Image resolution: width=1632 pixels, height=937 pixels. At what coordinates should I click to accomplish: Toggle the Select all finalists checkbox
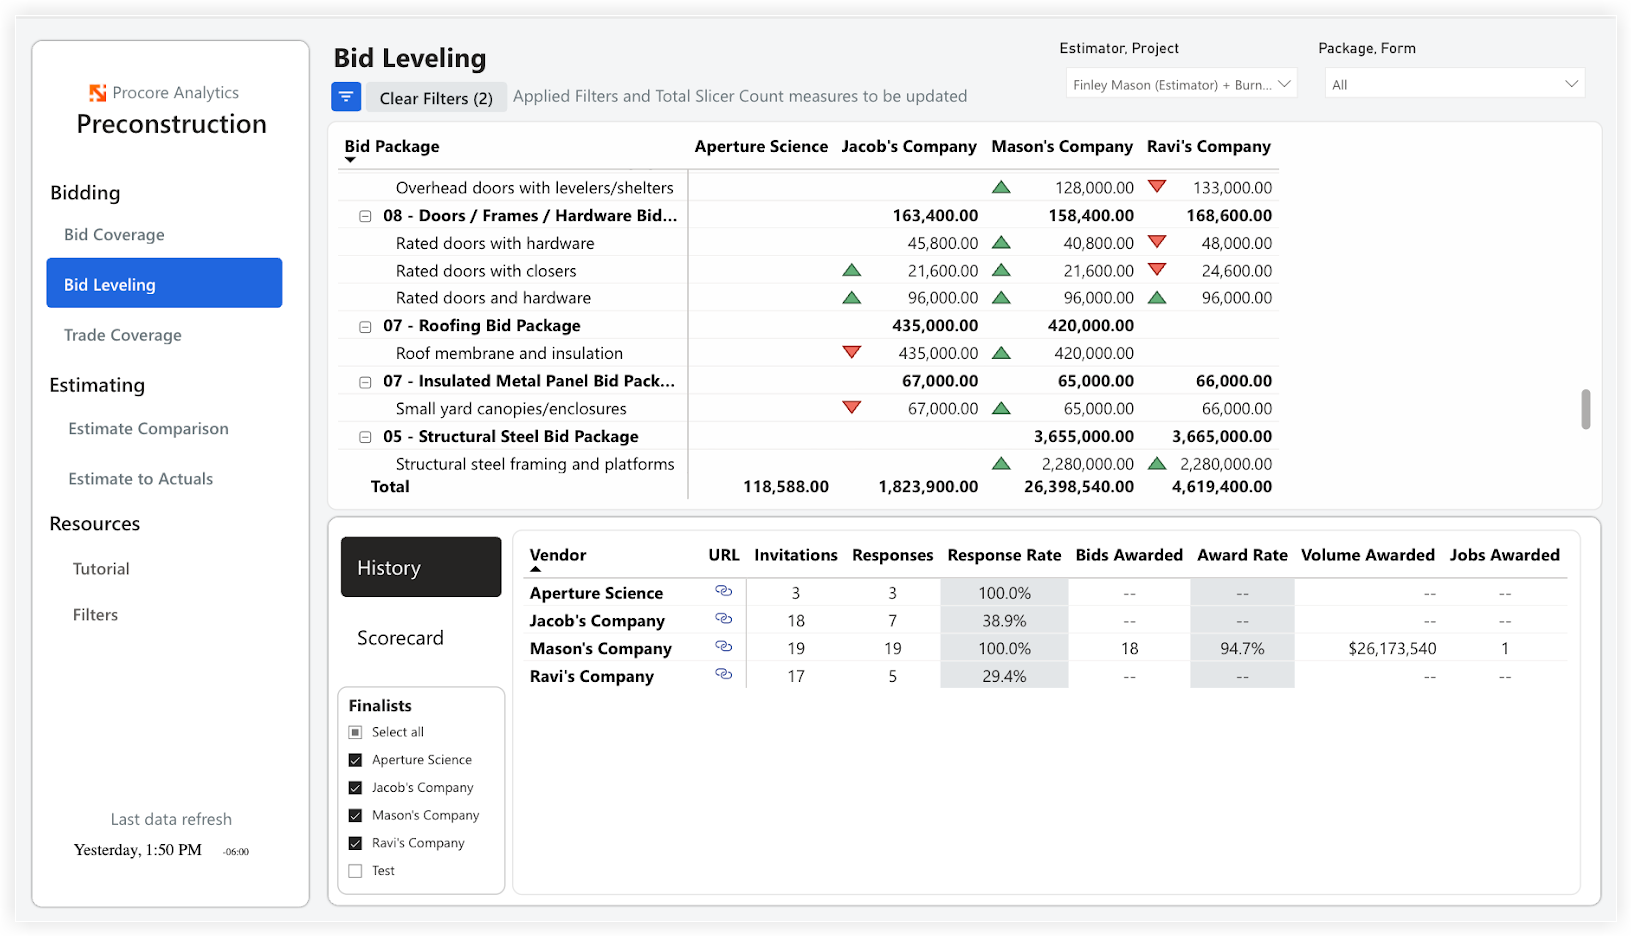[355, 731]
